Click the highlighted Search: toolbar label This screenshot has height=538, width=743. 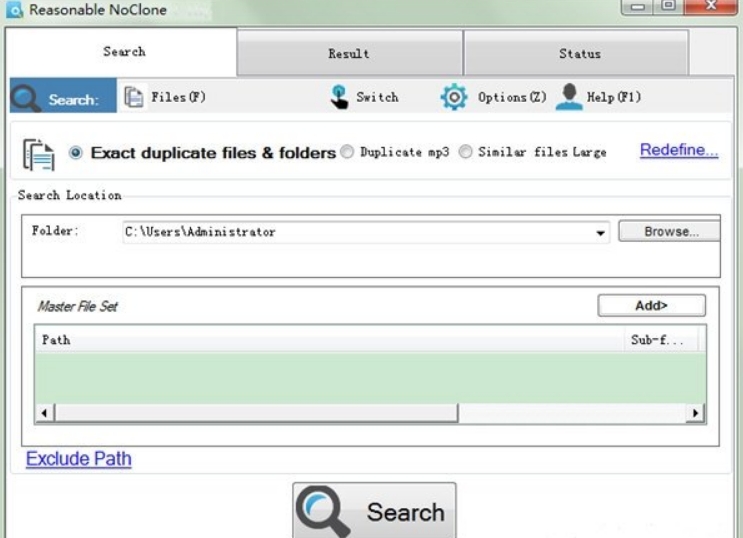[x=73, y=100]
